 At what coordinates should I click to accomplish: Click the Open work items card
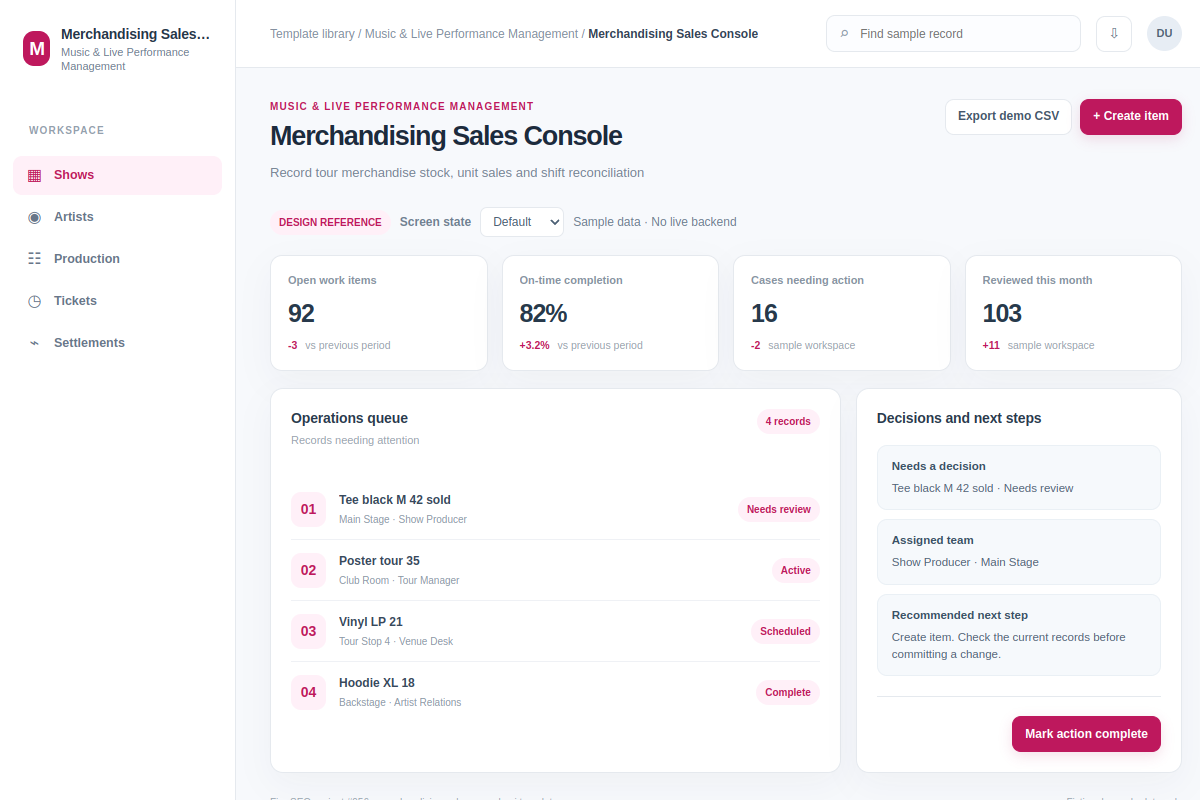tap(379, 313)
